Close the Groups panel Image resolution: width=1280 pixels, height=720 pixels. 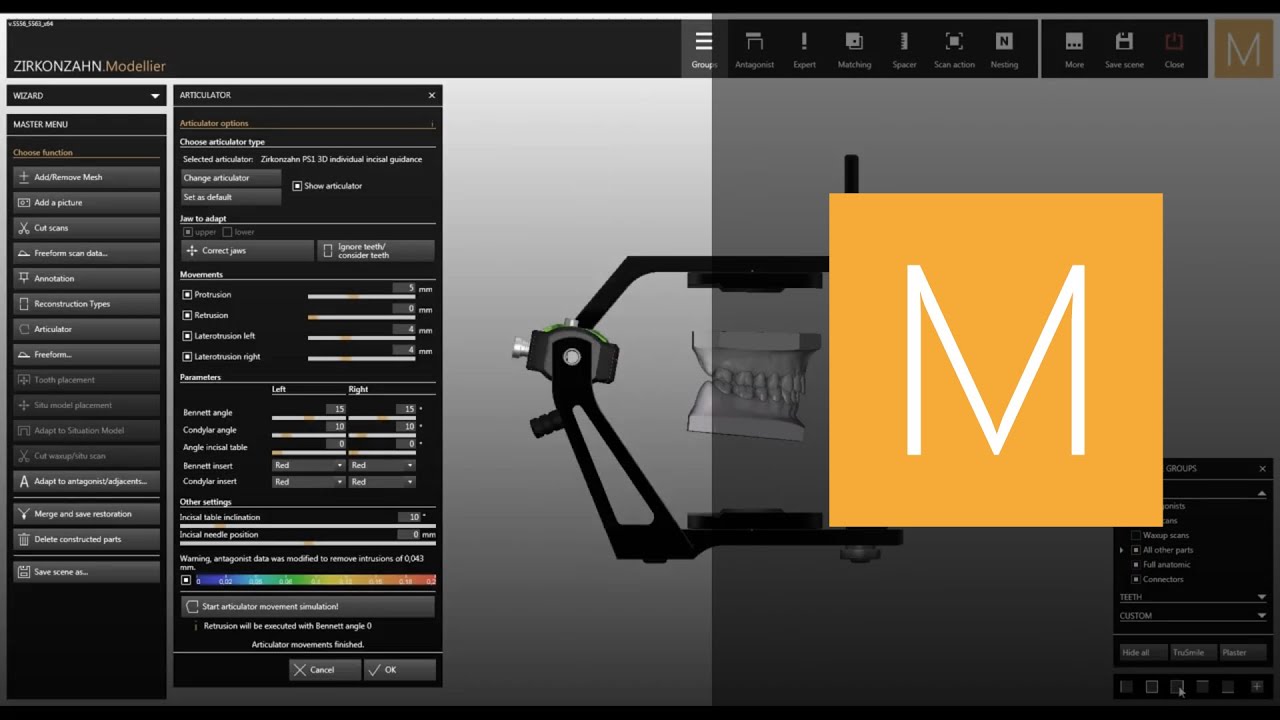pyautogui.click(x=1262, y=468)
